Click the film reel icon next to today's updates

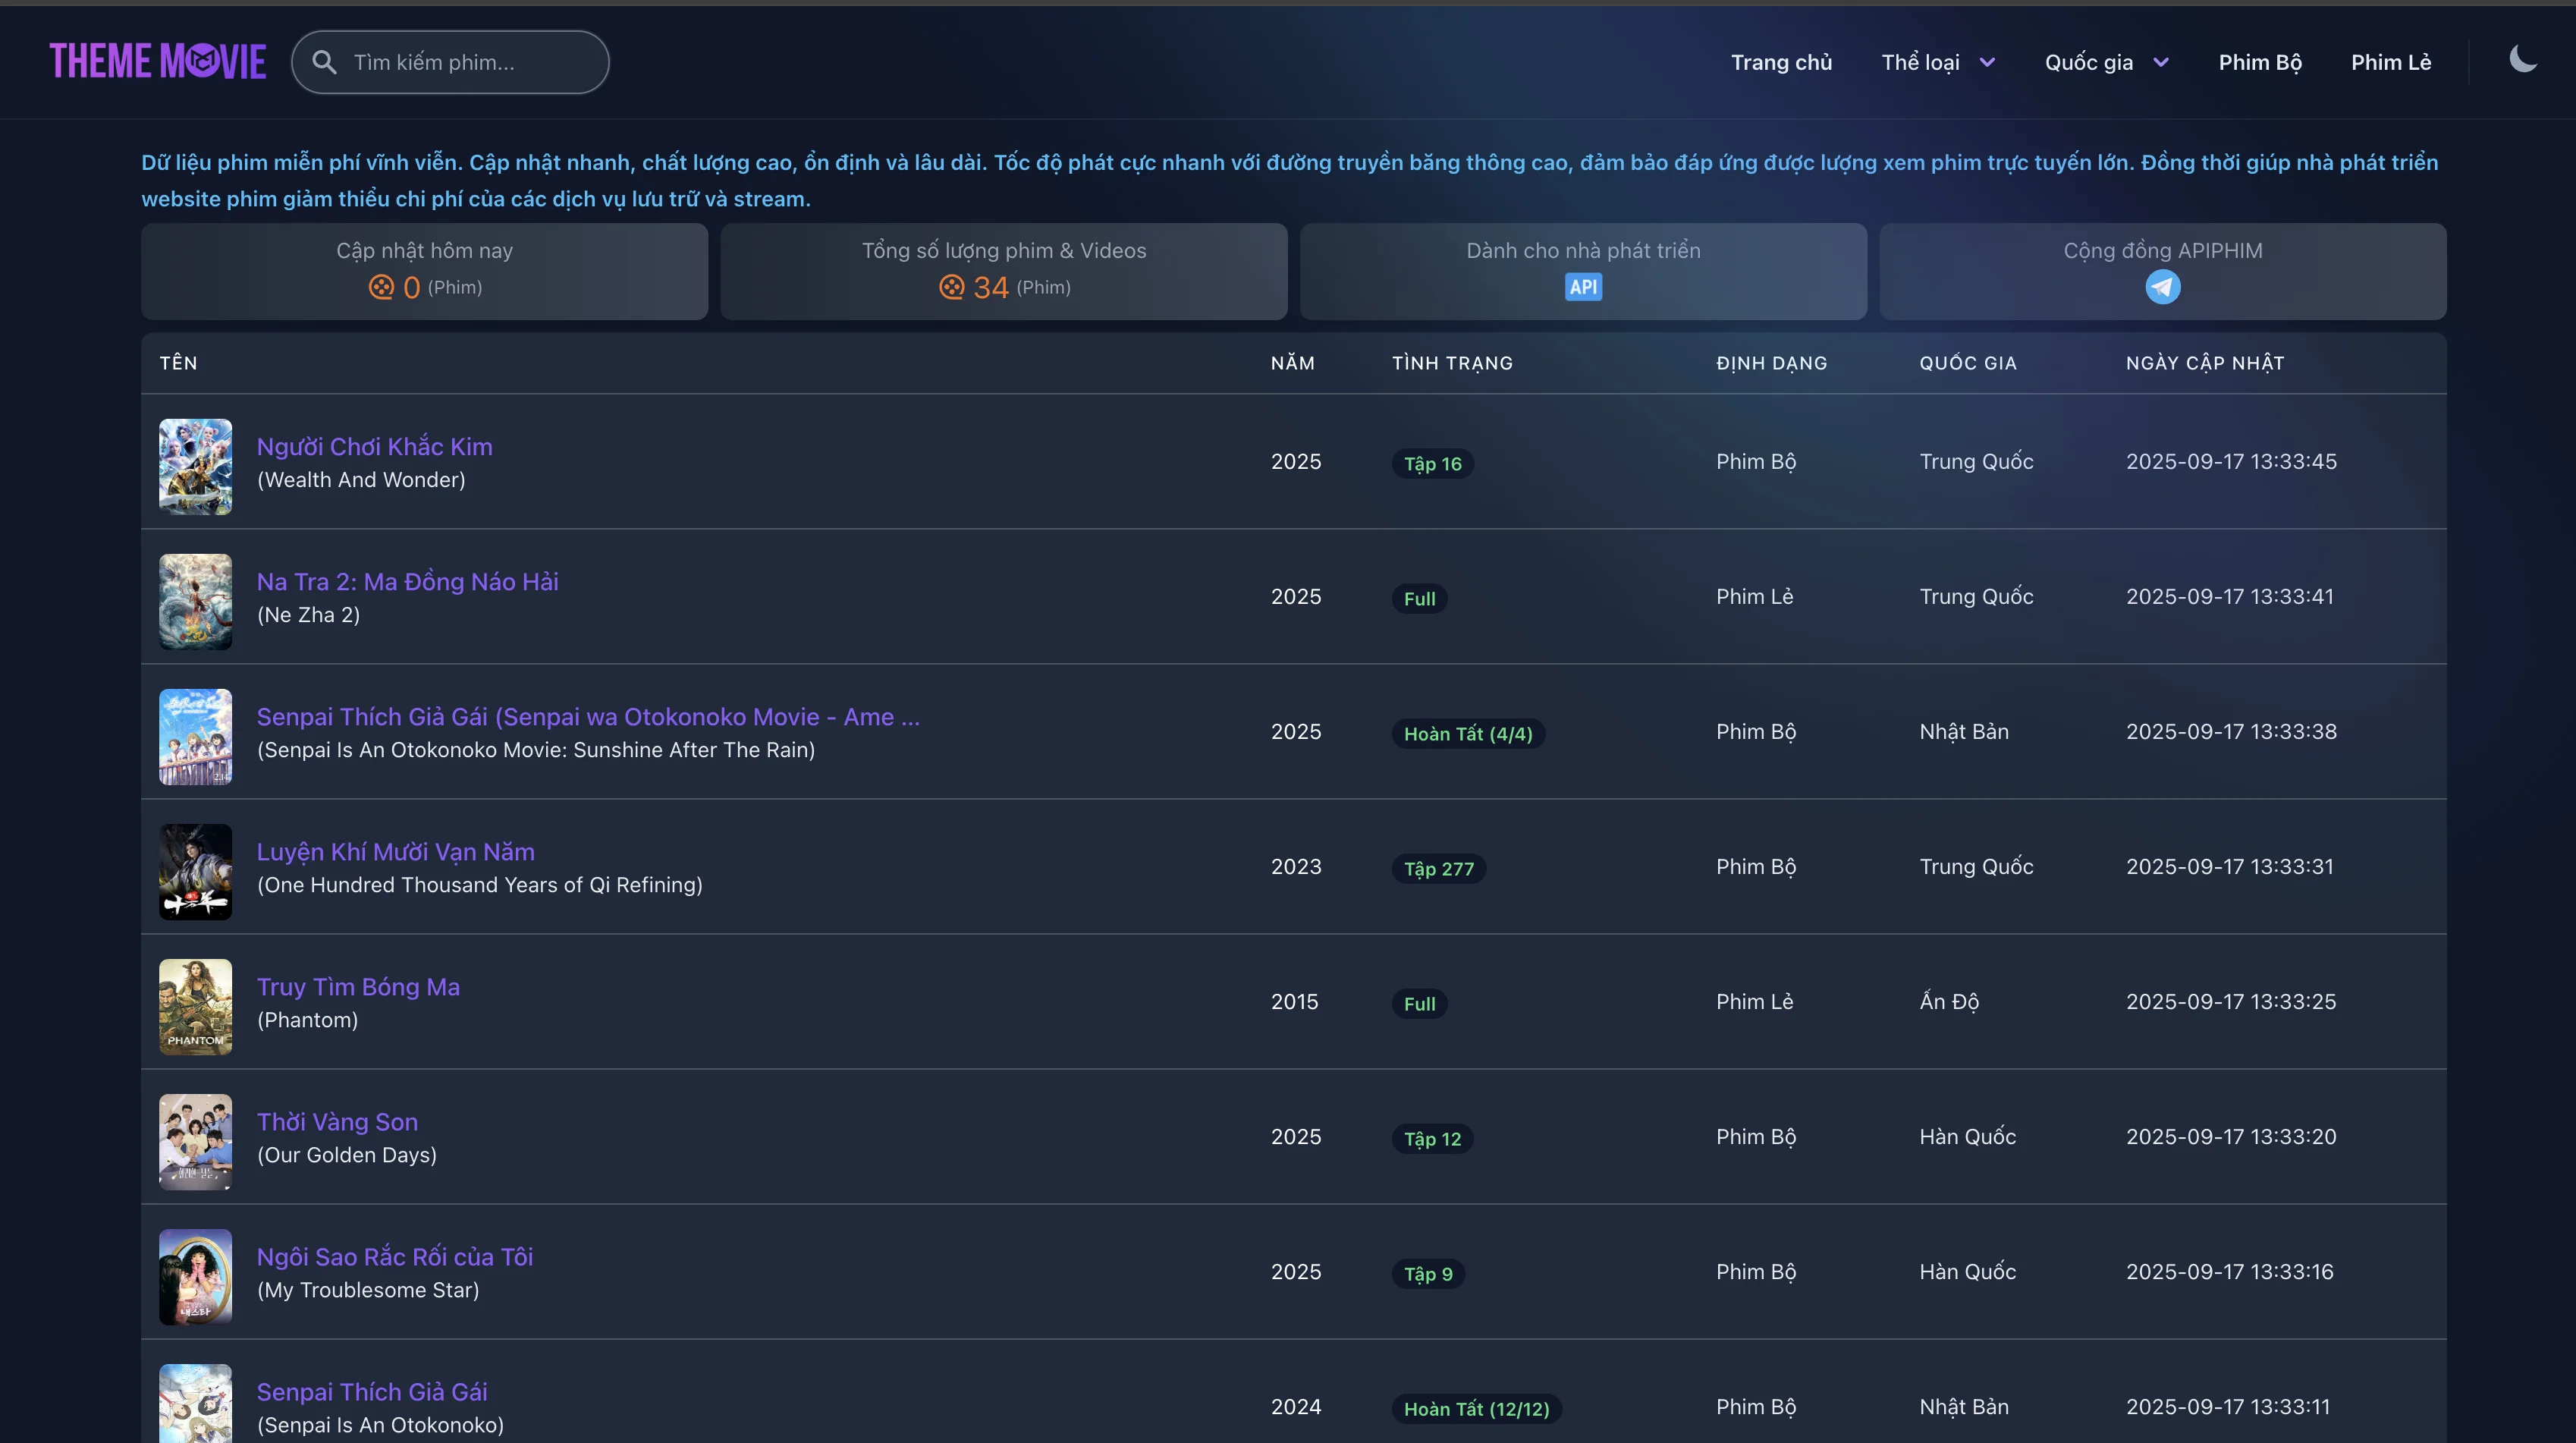click(381, 287)
